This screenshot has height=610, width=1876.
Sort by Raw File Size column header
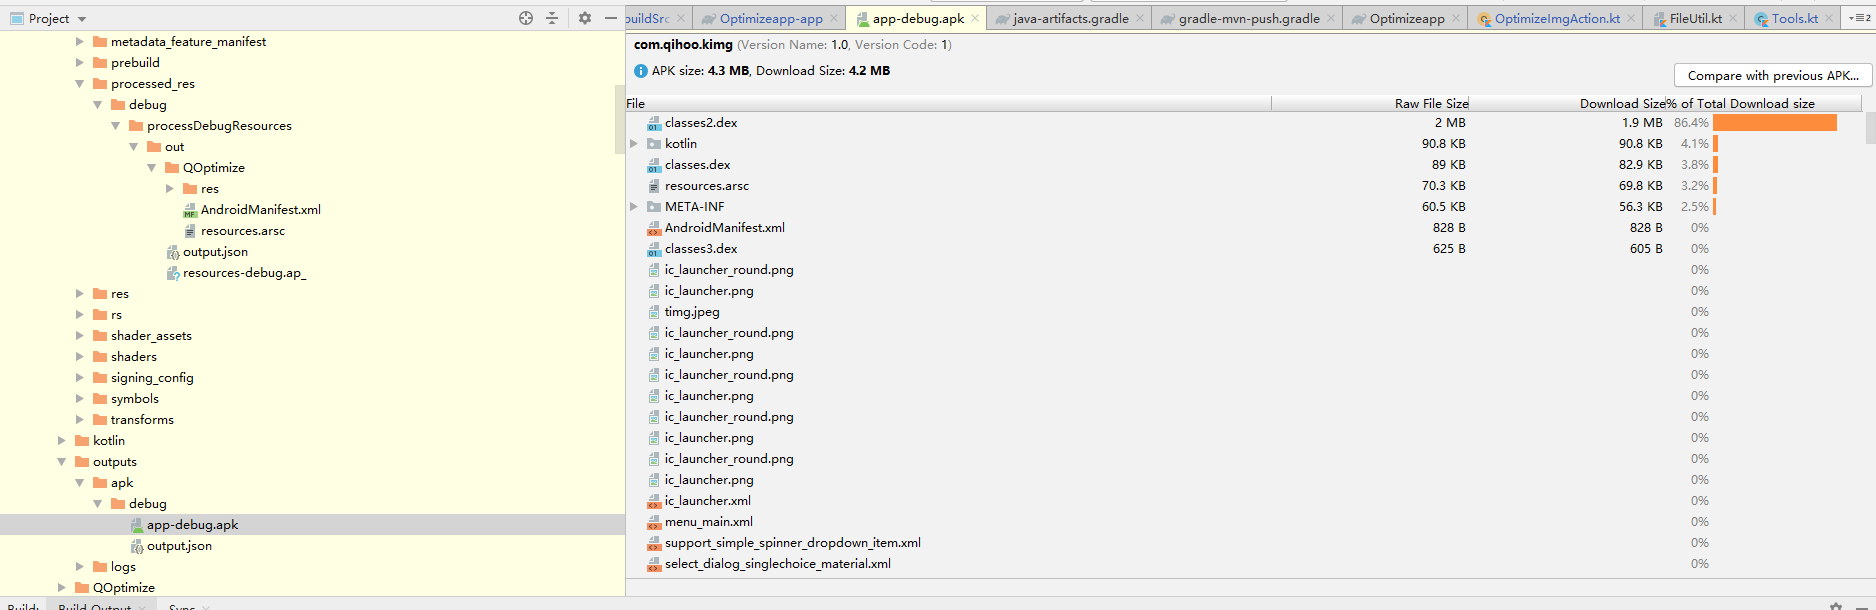pyautogui.click(x=1371, y=103)
